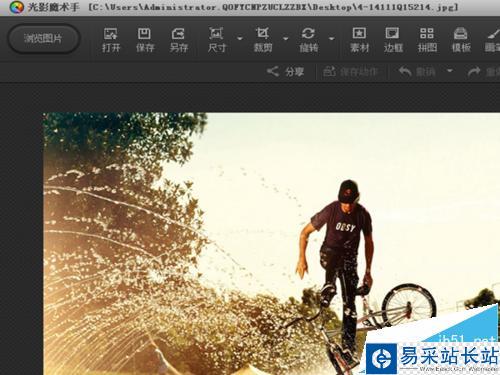Click the 模板 (Template) toolbar icon
This screenshot has width=500, height=375.
coord(461,40)
